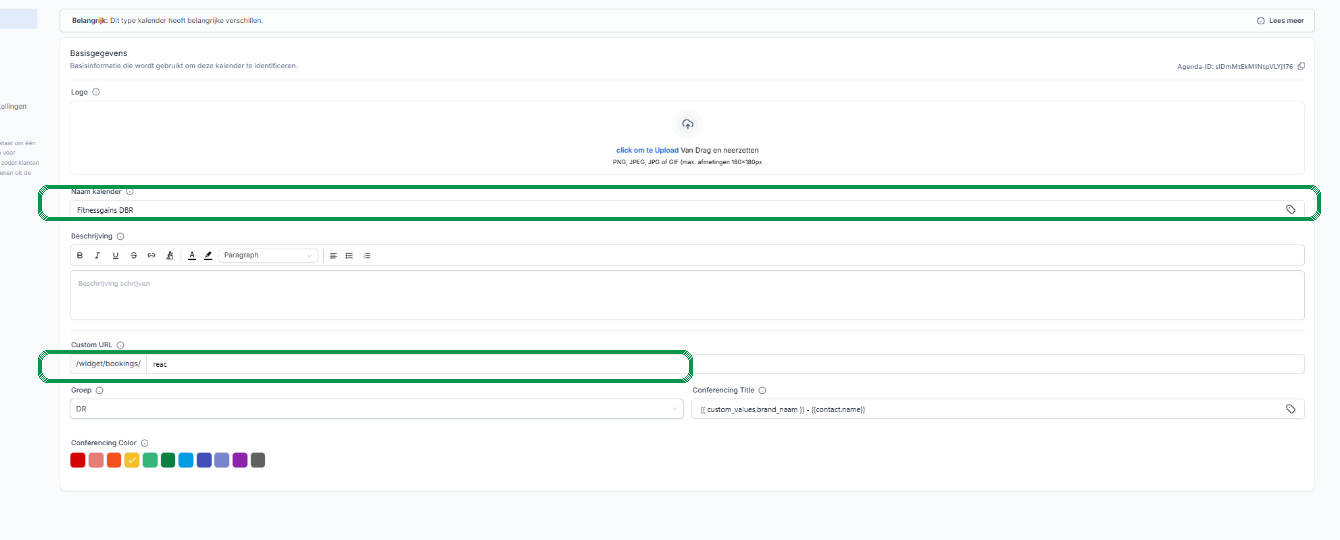Insert a link via the editor toolbar
1340x540 pixels.
151,255
